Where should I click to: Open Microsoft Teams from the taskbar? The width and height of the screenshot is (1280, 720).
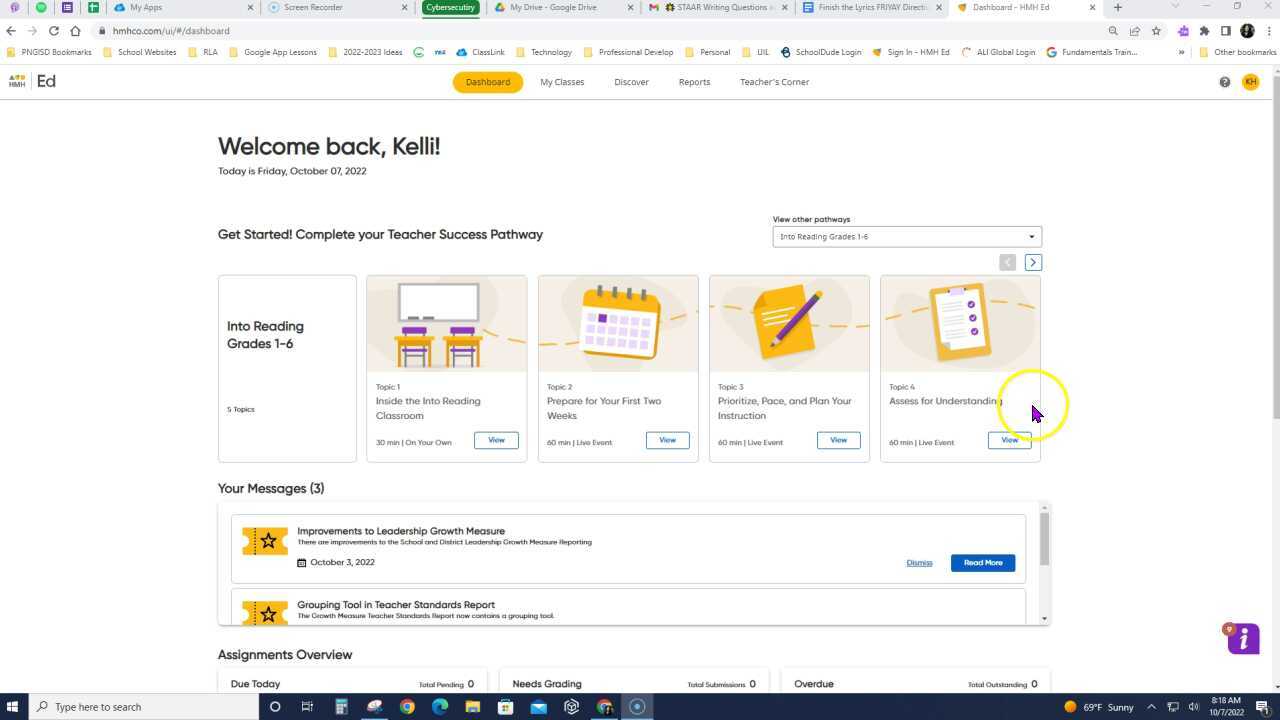571,707
